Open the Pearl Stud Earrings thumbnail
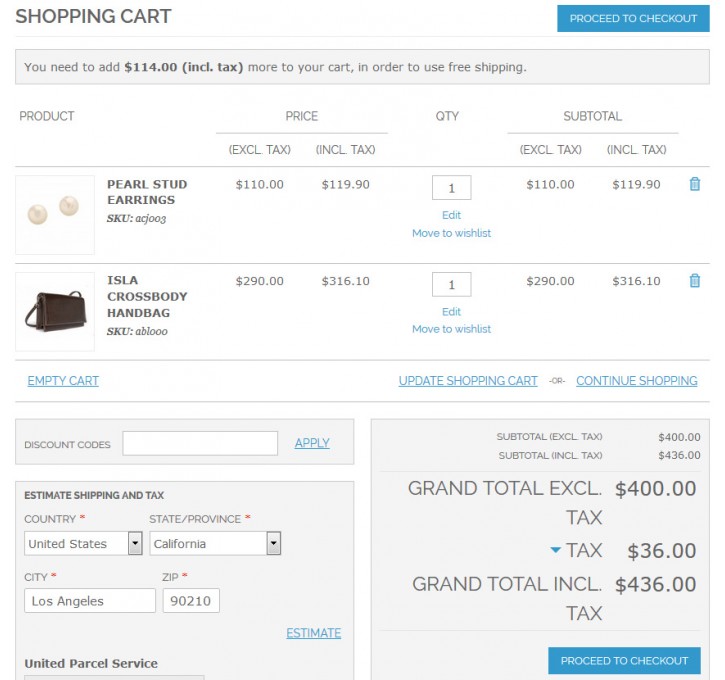This screenshot has width=725, height=680. (x=55, y=215)
